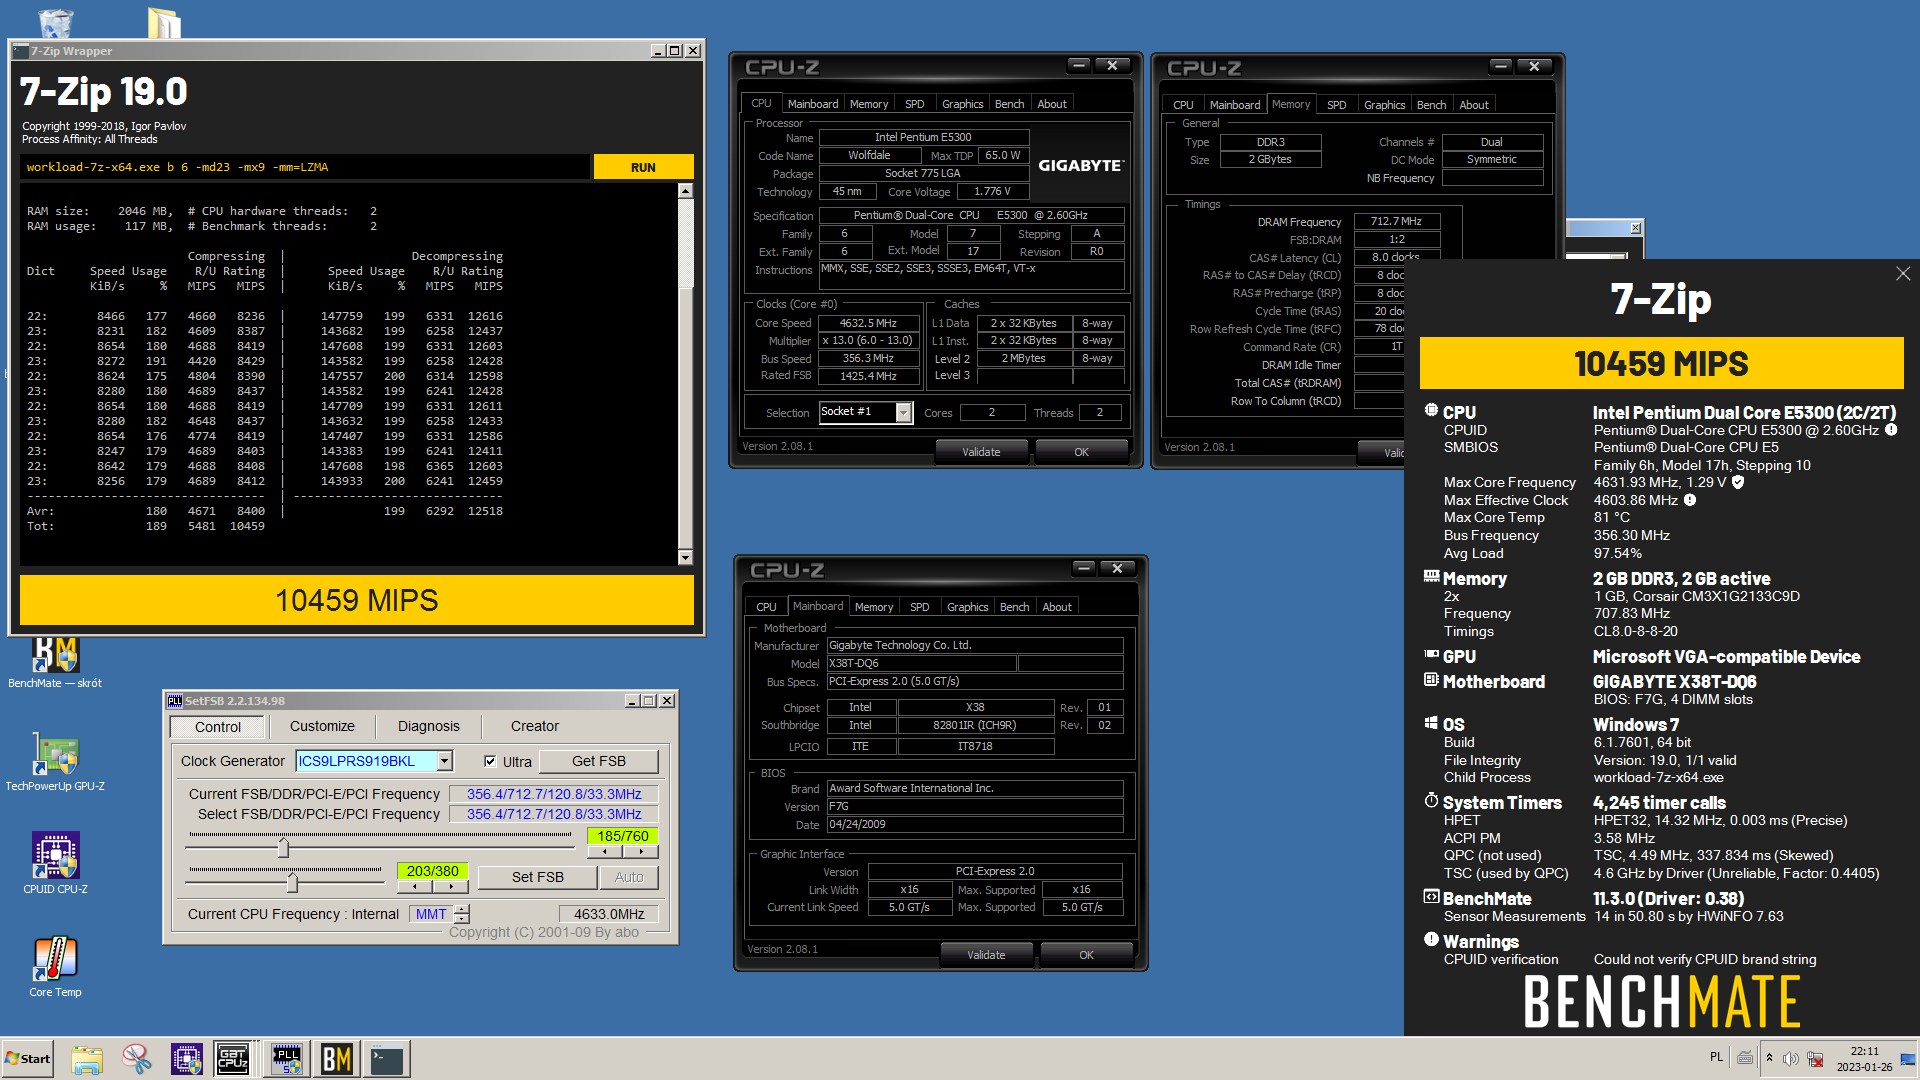
Task: Click the Select FSB frequency field in SetFSB
Action: [x=553, y=814]
